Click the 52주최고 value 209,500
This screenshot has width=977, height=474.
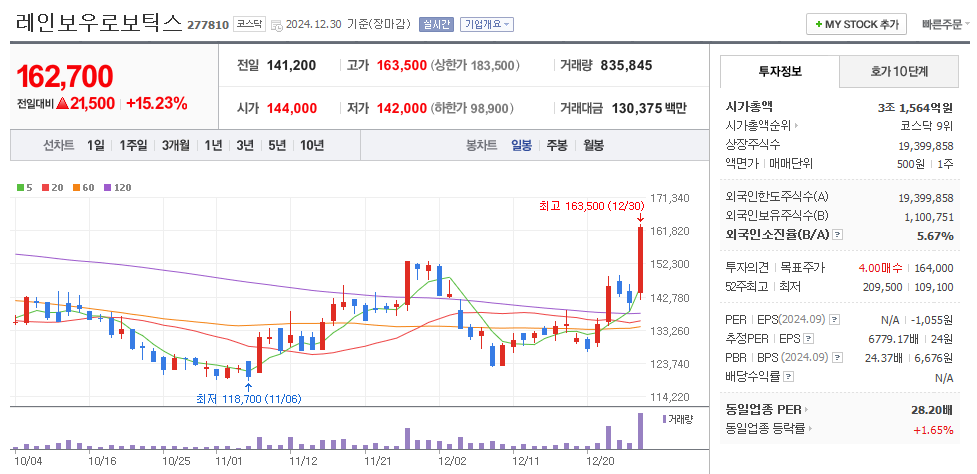tap(882, 287)
